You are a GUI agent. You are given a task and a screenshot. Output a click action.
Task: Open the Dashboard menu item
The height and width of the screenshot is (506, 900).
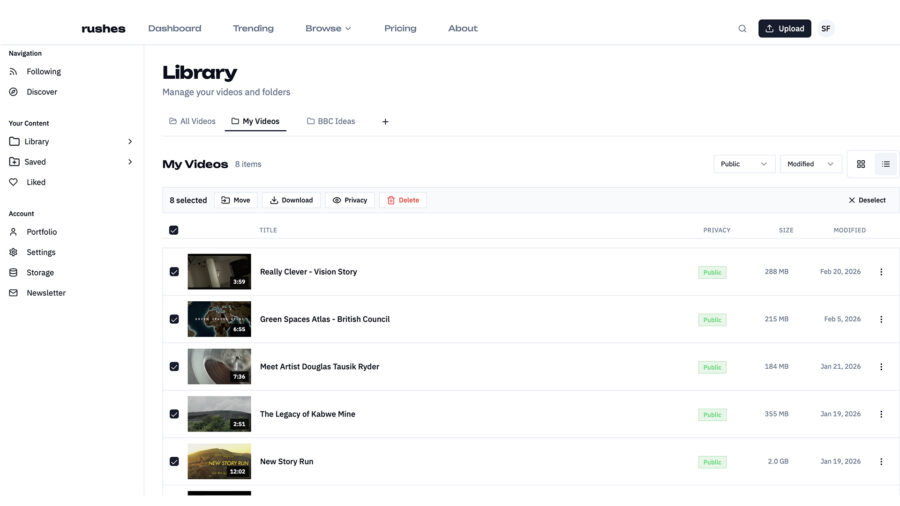click(174, 28)
